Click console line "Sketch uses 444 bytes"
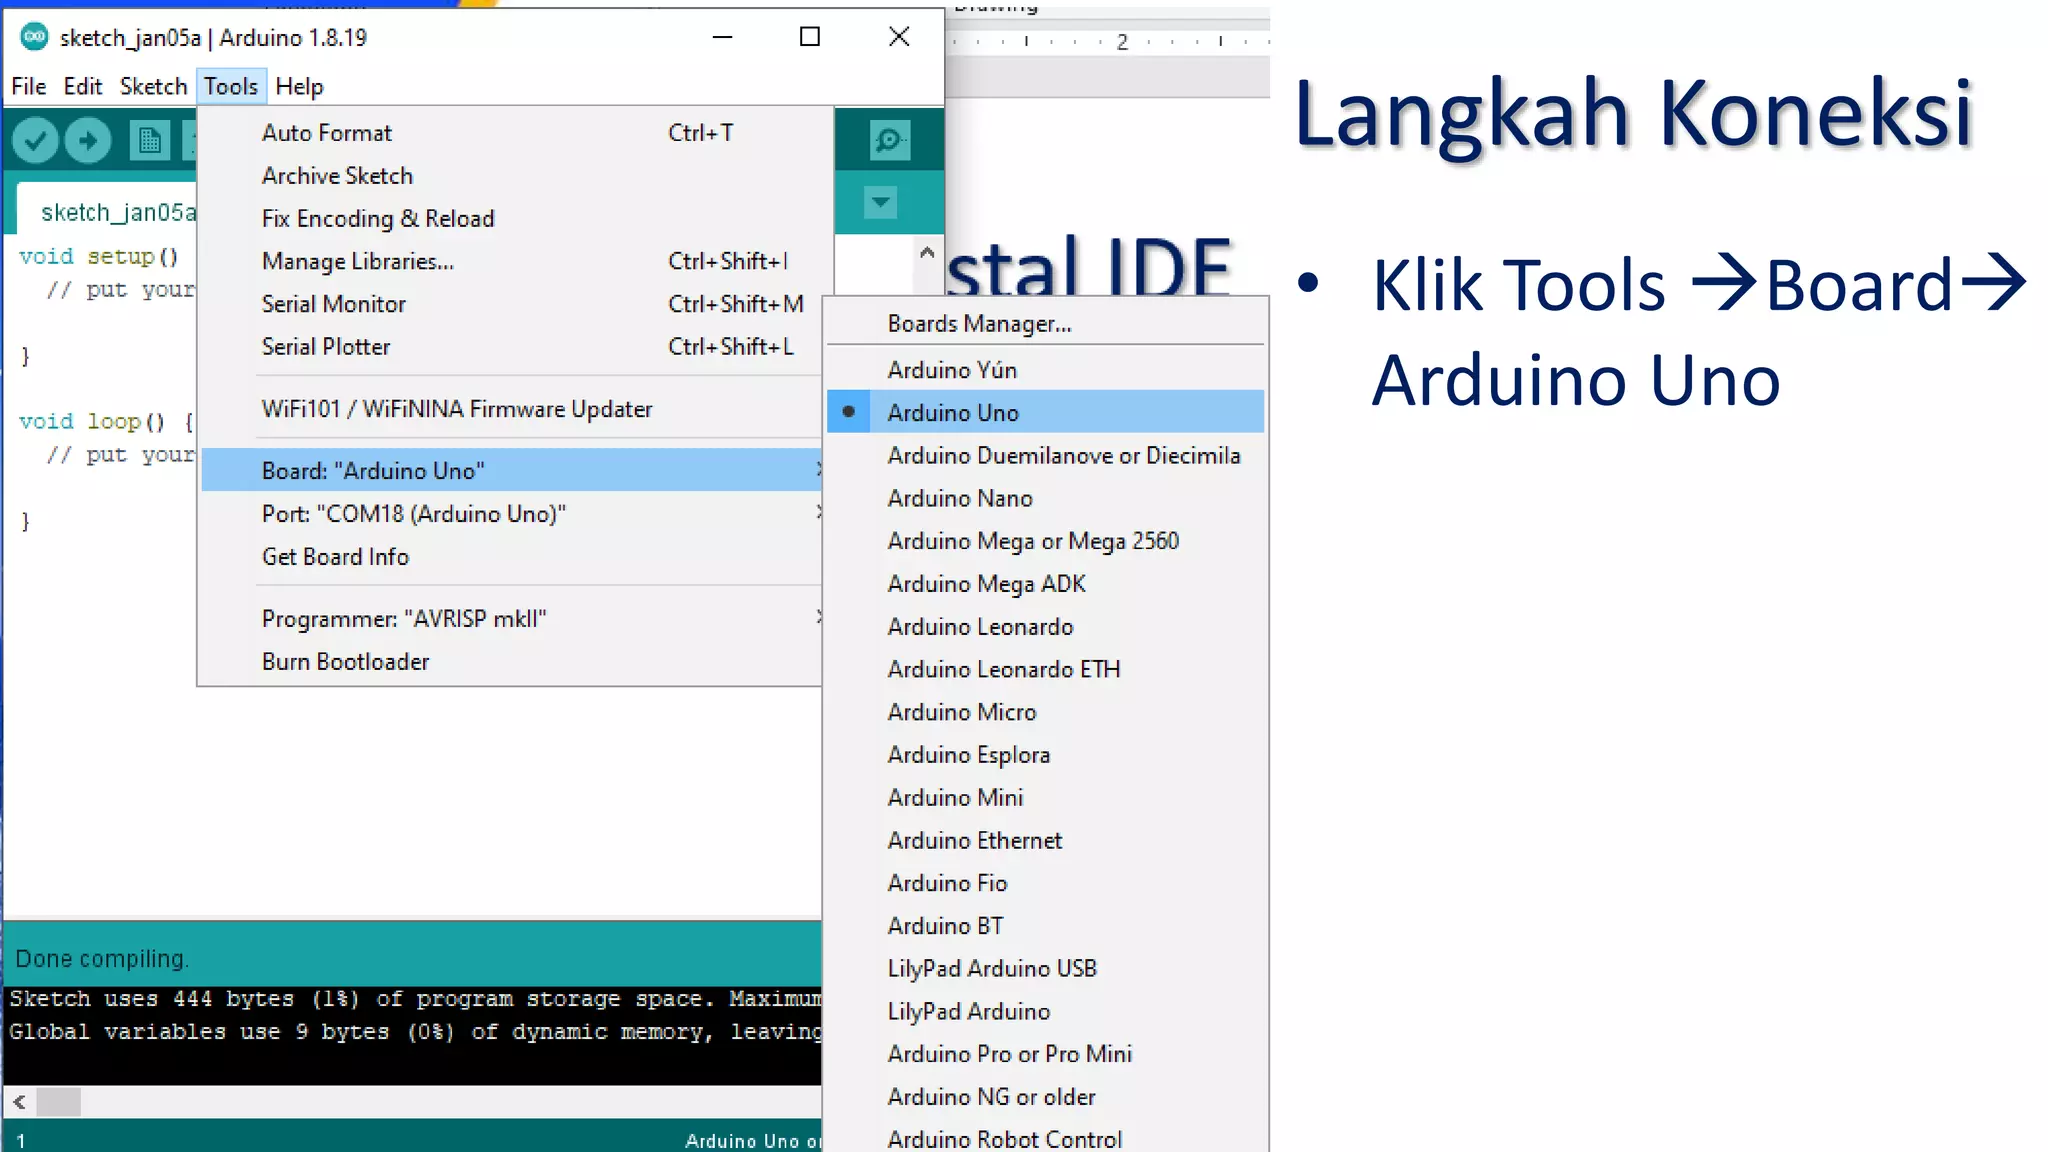 point(415,999)
